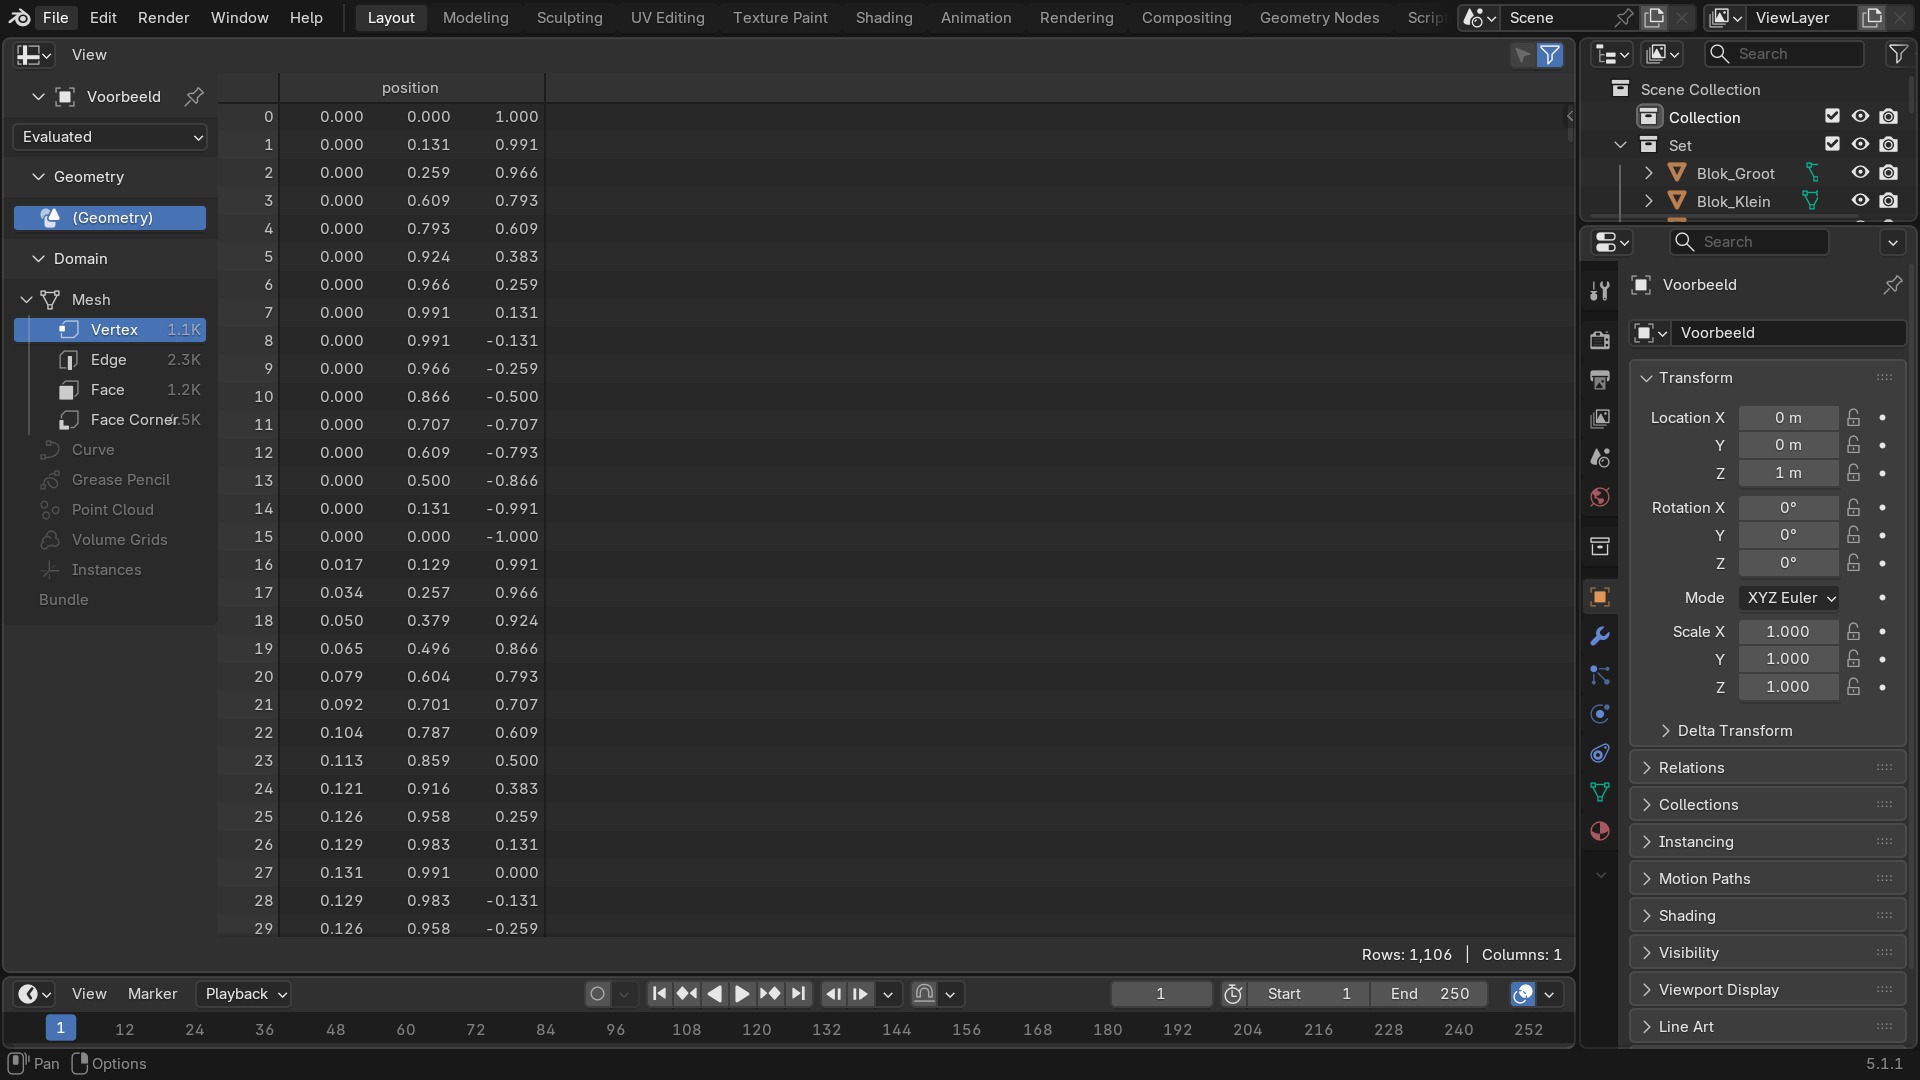Open the Collection properties tab

1600,546
